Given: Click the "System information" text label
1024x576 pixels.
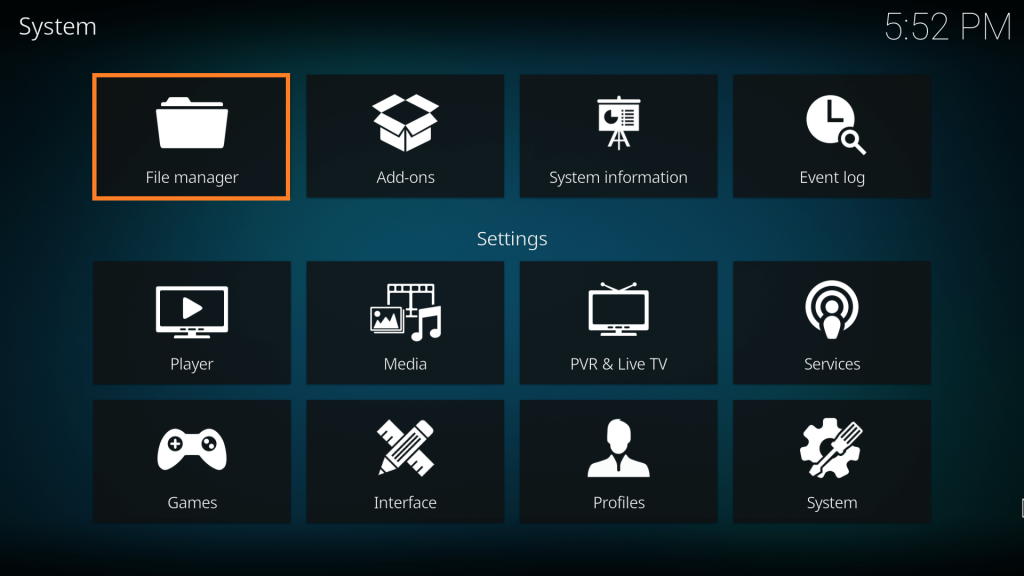Looking at the screenshot, I should click(618, 178).
